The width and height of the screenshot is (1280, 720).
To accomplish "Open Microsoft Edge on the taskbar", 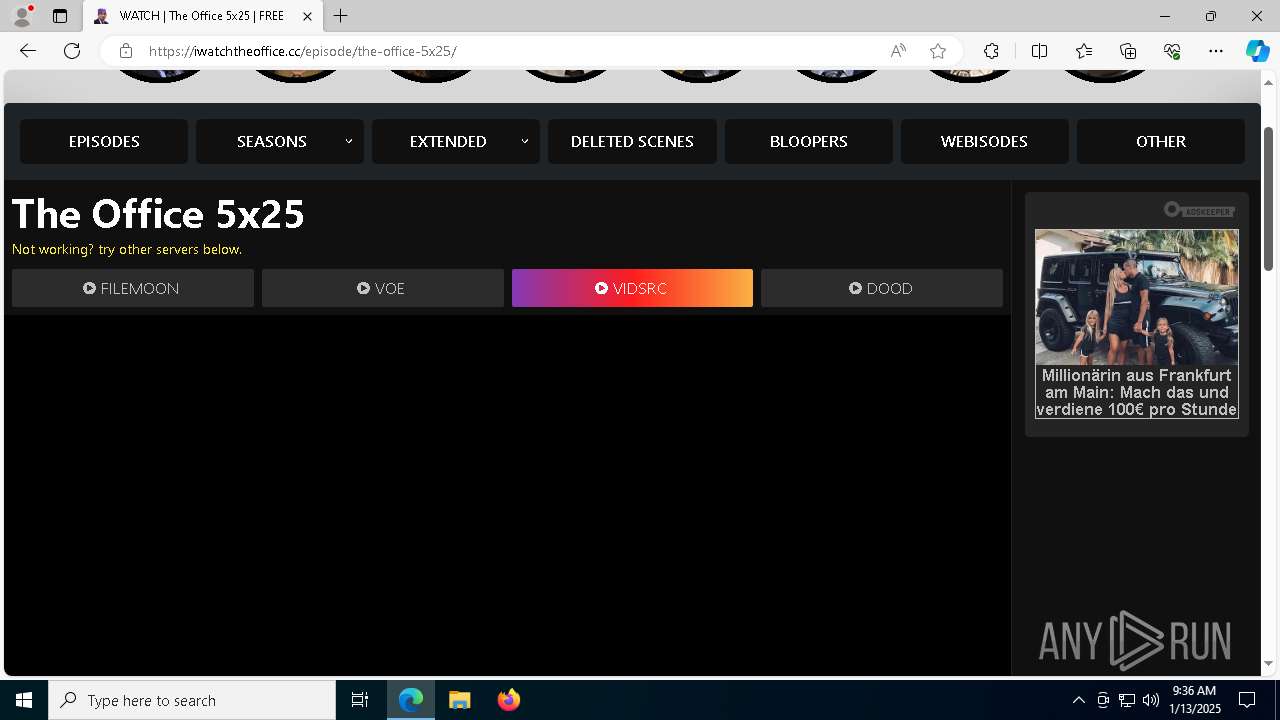I will (x=411, y=700).
